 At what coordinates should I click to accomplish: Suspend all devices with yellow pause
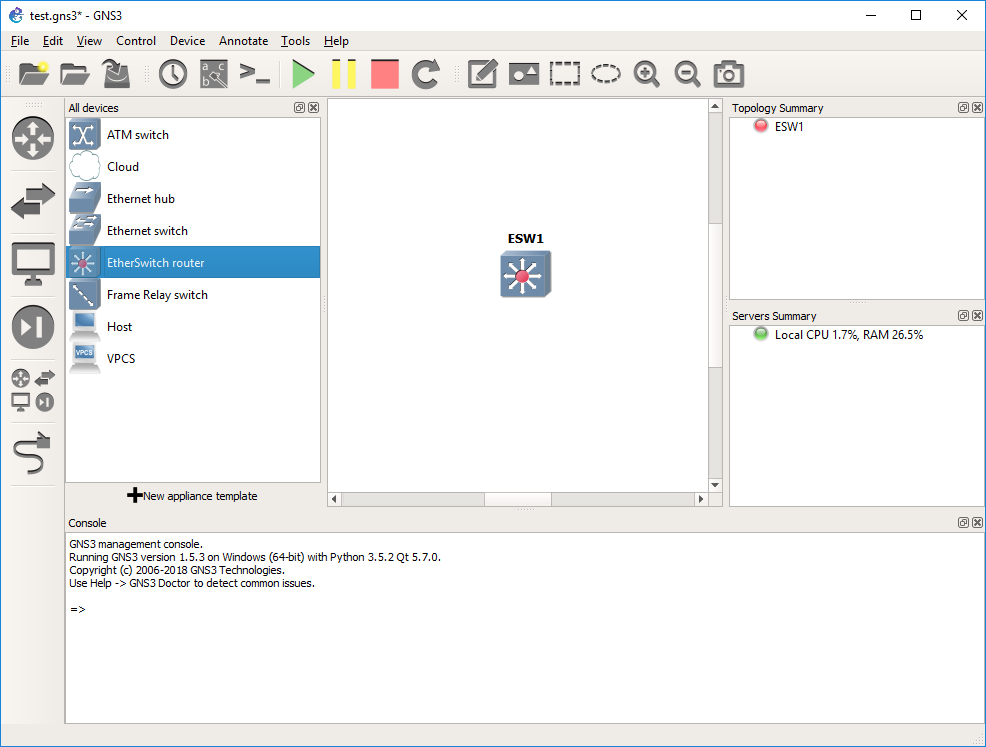tap(344, 74)
